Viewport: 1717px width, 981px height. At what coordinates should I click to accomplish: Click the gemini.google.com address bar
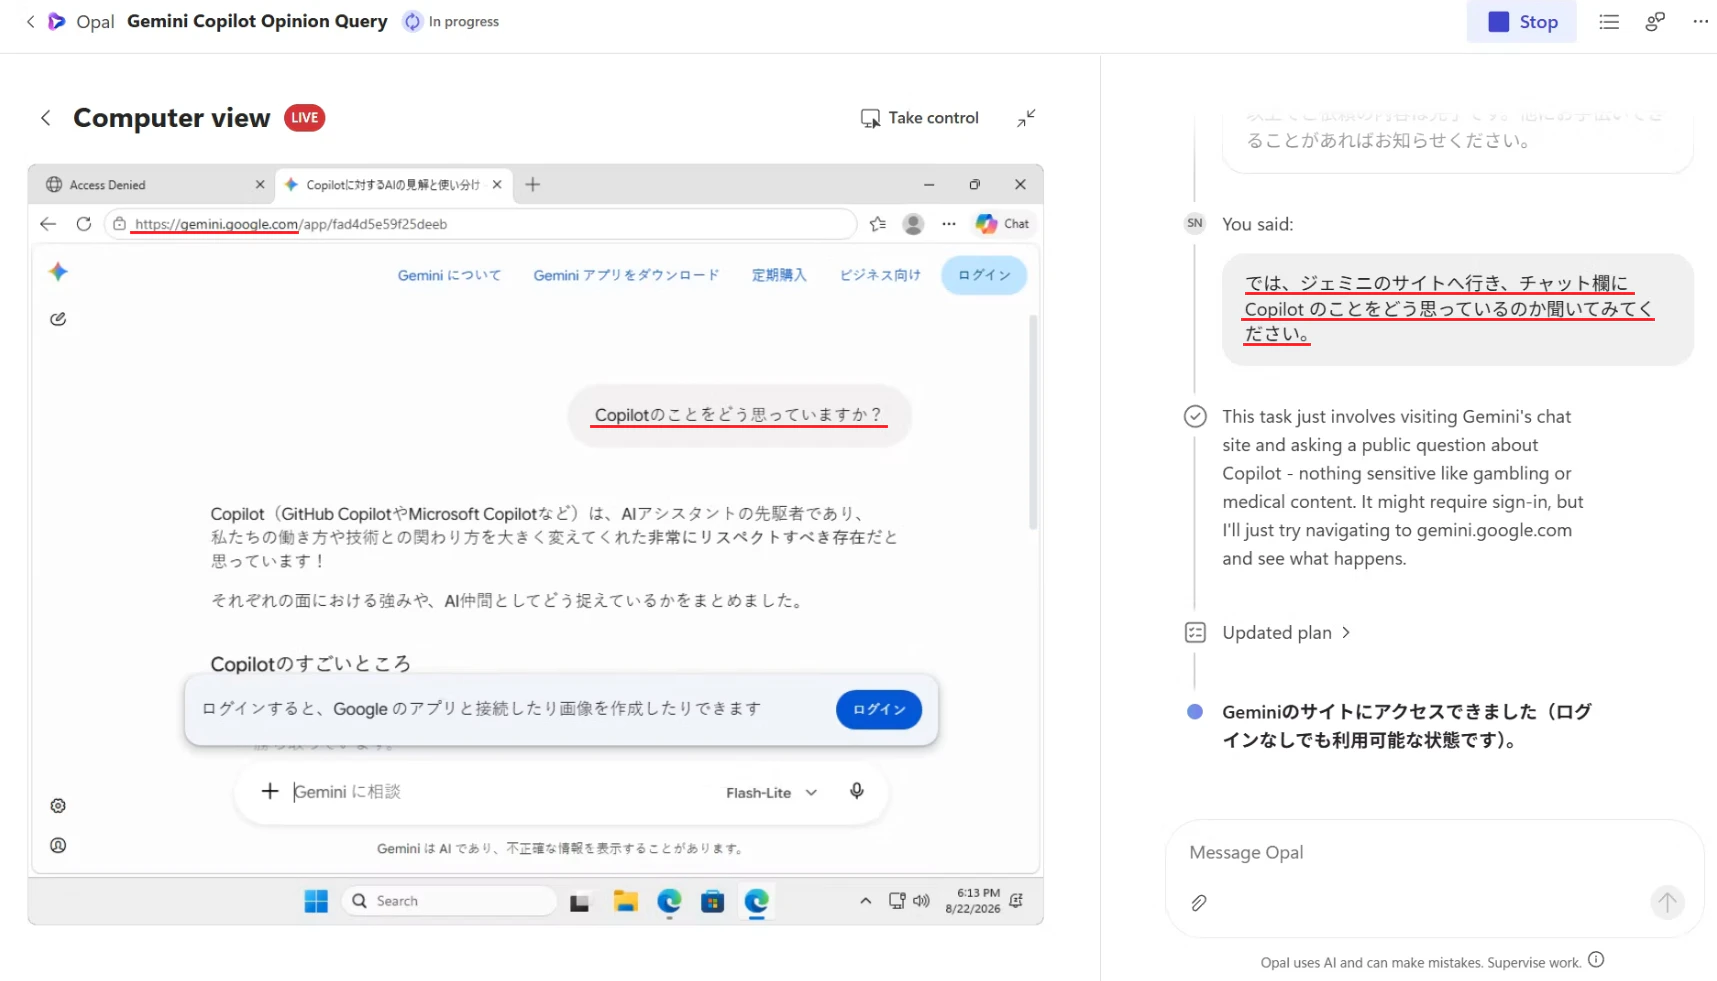480,224
